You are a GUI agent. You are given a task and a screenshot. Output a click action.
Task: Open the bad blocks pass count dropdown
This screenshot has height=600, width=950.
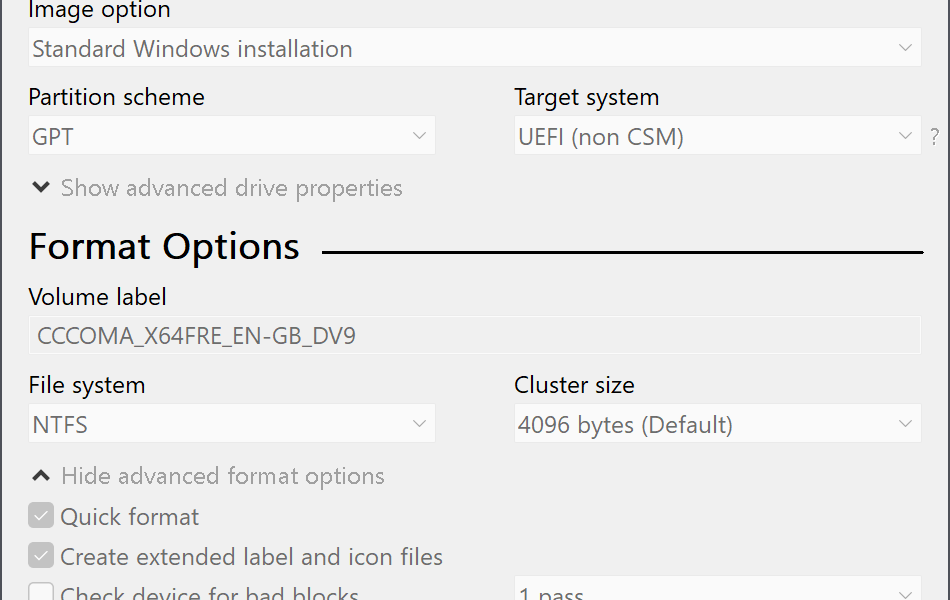pyautogui.click(x=718, y=589)
